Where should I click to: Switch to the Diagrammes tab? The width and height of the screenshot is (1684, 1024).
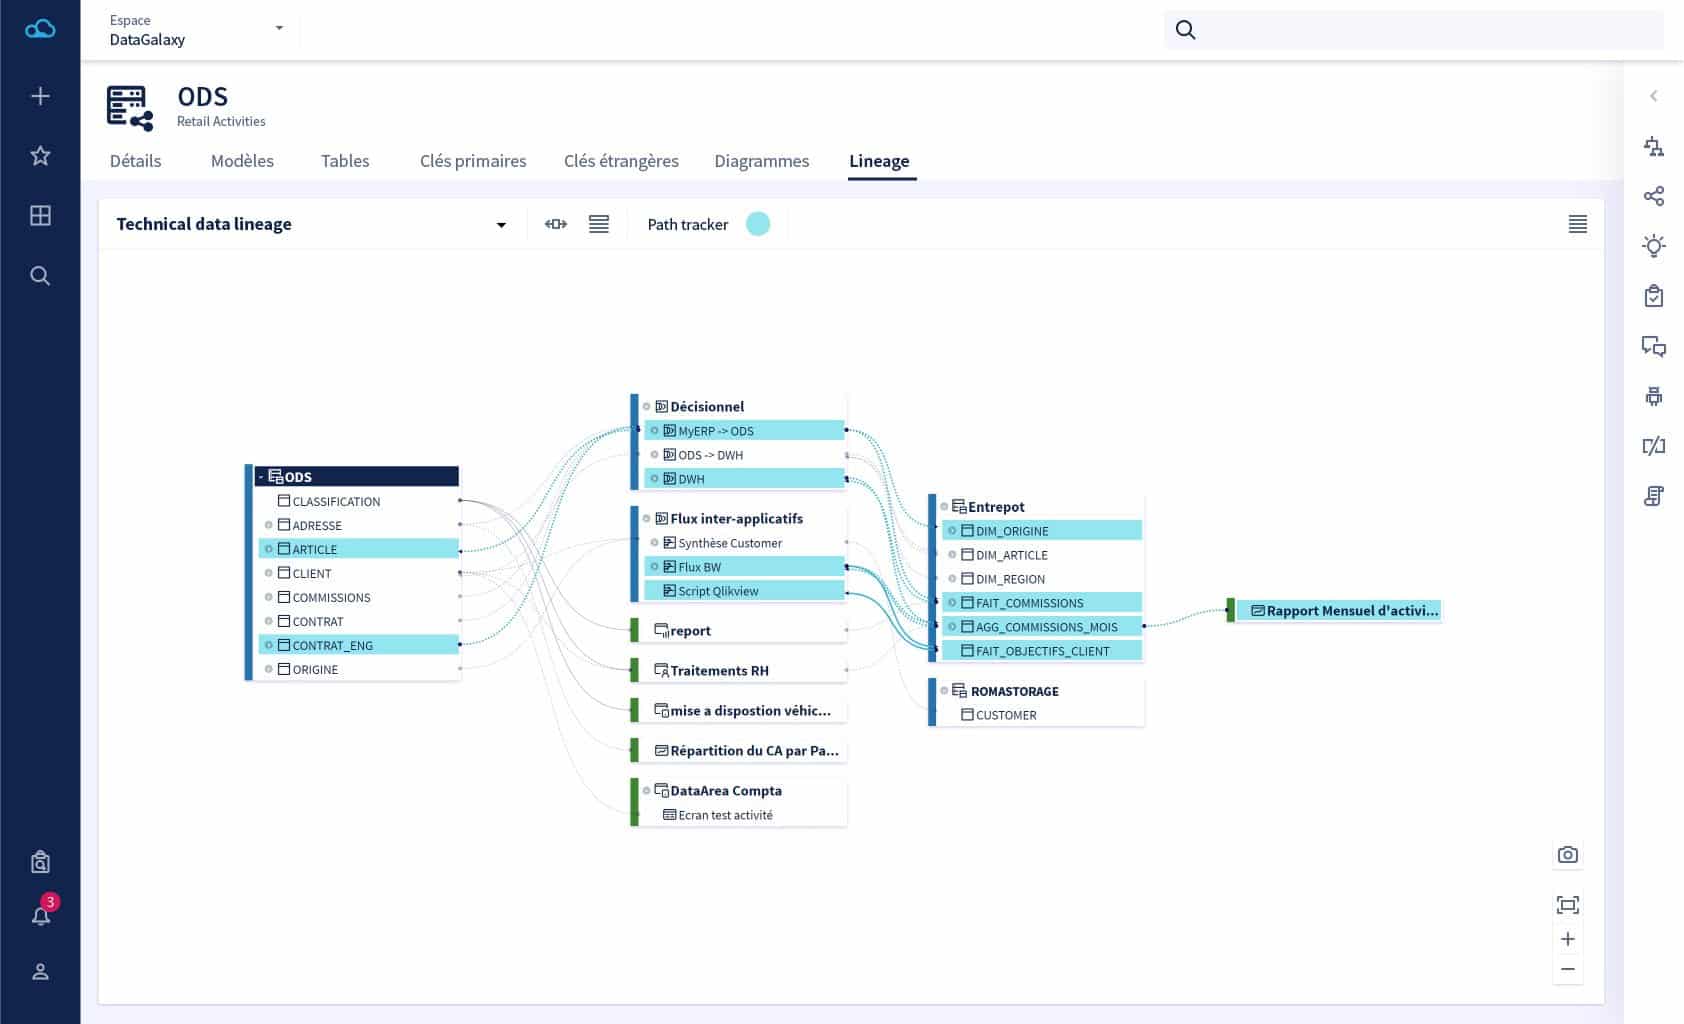762,161
